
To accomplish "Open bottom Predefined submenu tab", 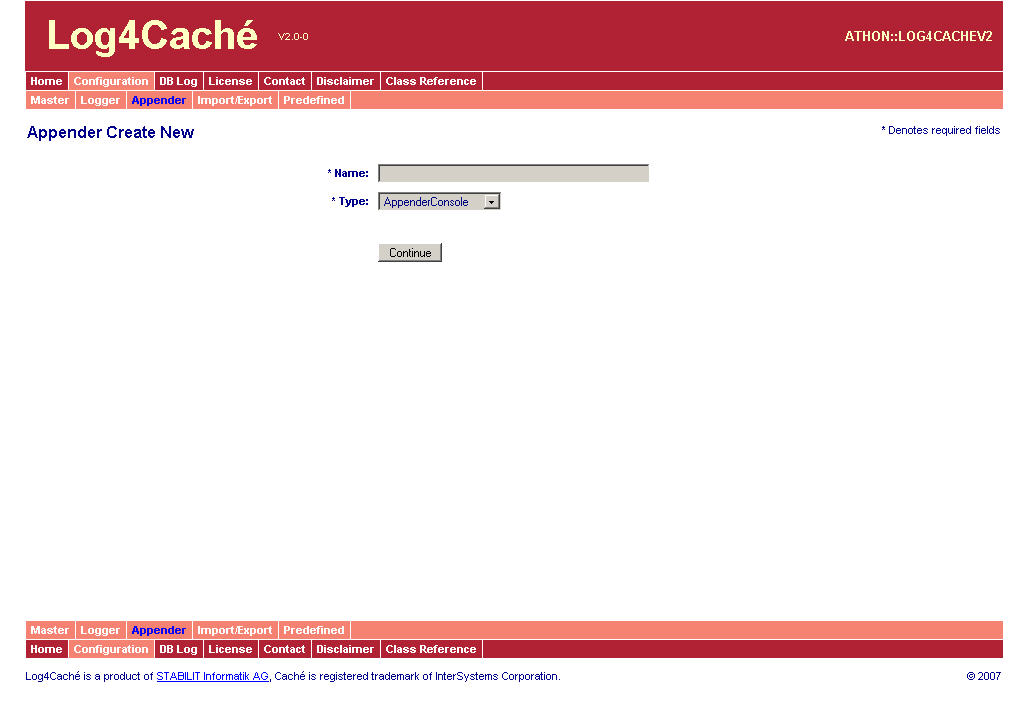I will (x=314, y=630).
